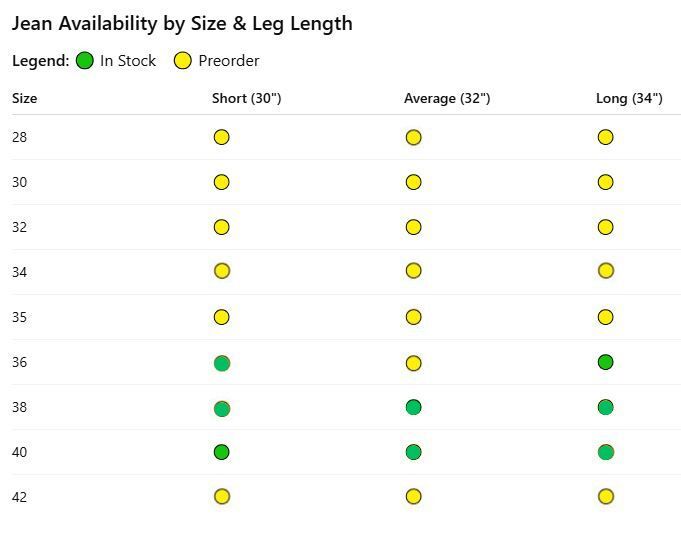Select the size 42 row label
The width and height of the screenshot is (681, 534).
[20, 497]
